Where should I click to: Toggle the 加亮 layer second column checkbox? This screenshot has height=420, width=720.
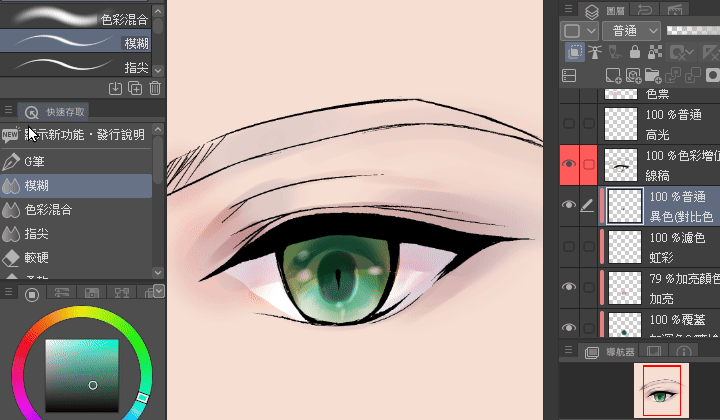[589, 287]
